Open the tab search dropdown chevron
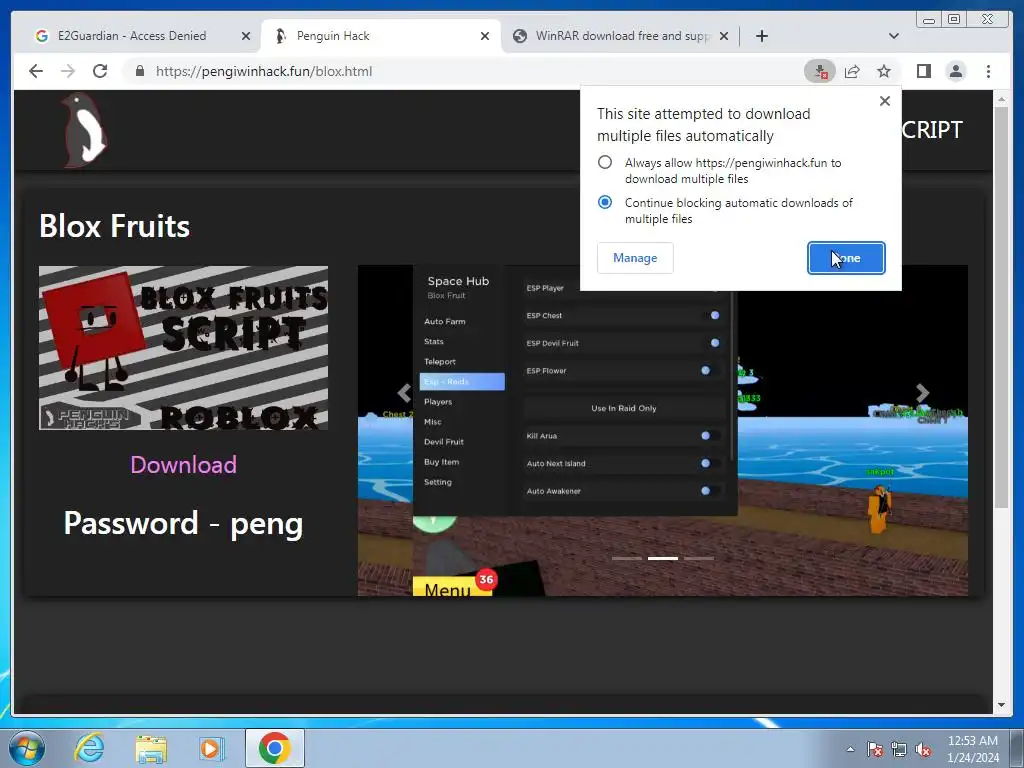Viewport: 1024px width, 768px height. [894, 36]
